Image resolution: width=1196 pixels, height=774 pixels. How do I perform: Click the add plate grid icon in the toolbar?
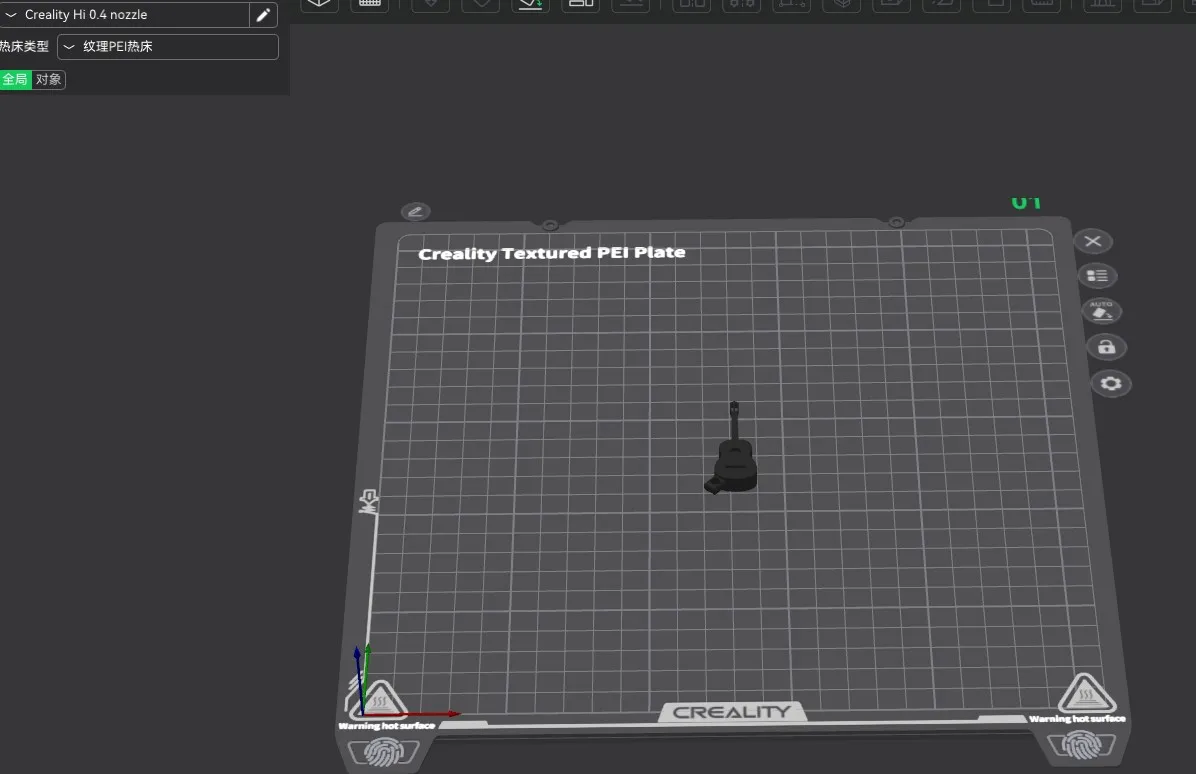[x=370, y=5]
